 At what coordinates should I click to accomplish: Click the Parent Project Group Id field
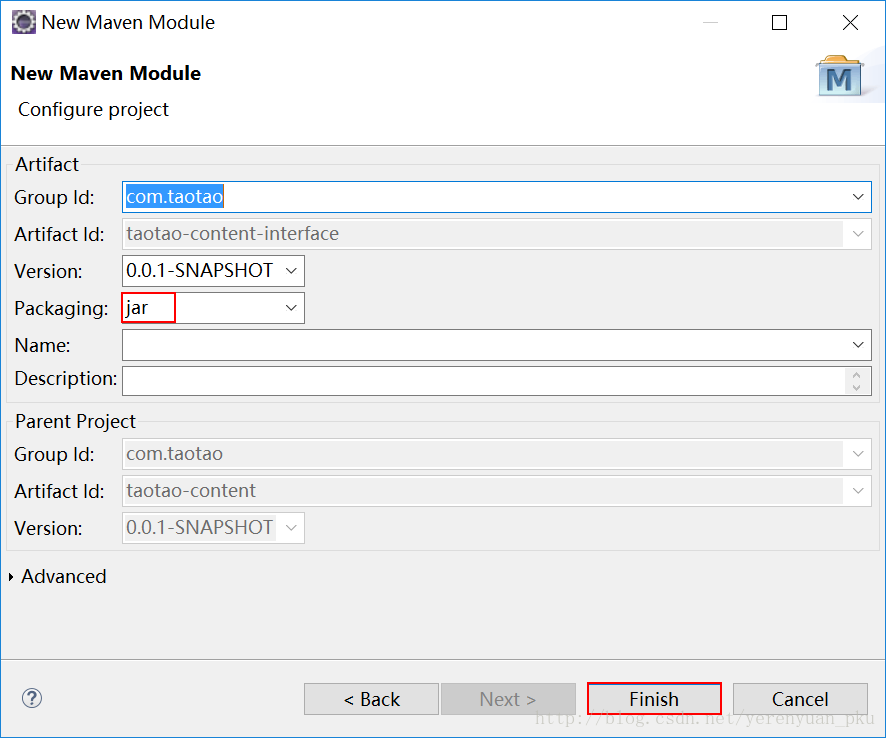pos(497,454)
